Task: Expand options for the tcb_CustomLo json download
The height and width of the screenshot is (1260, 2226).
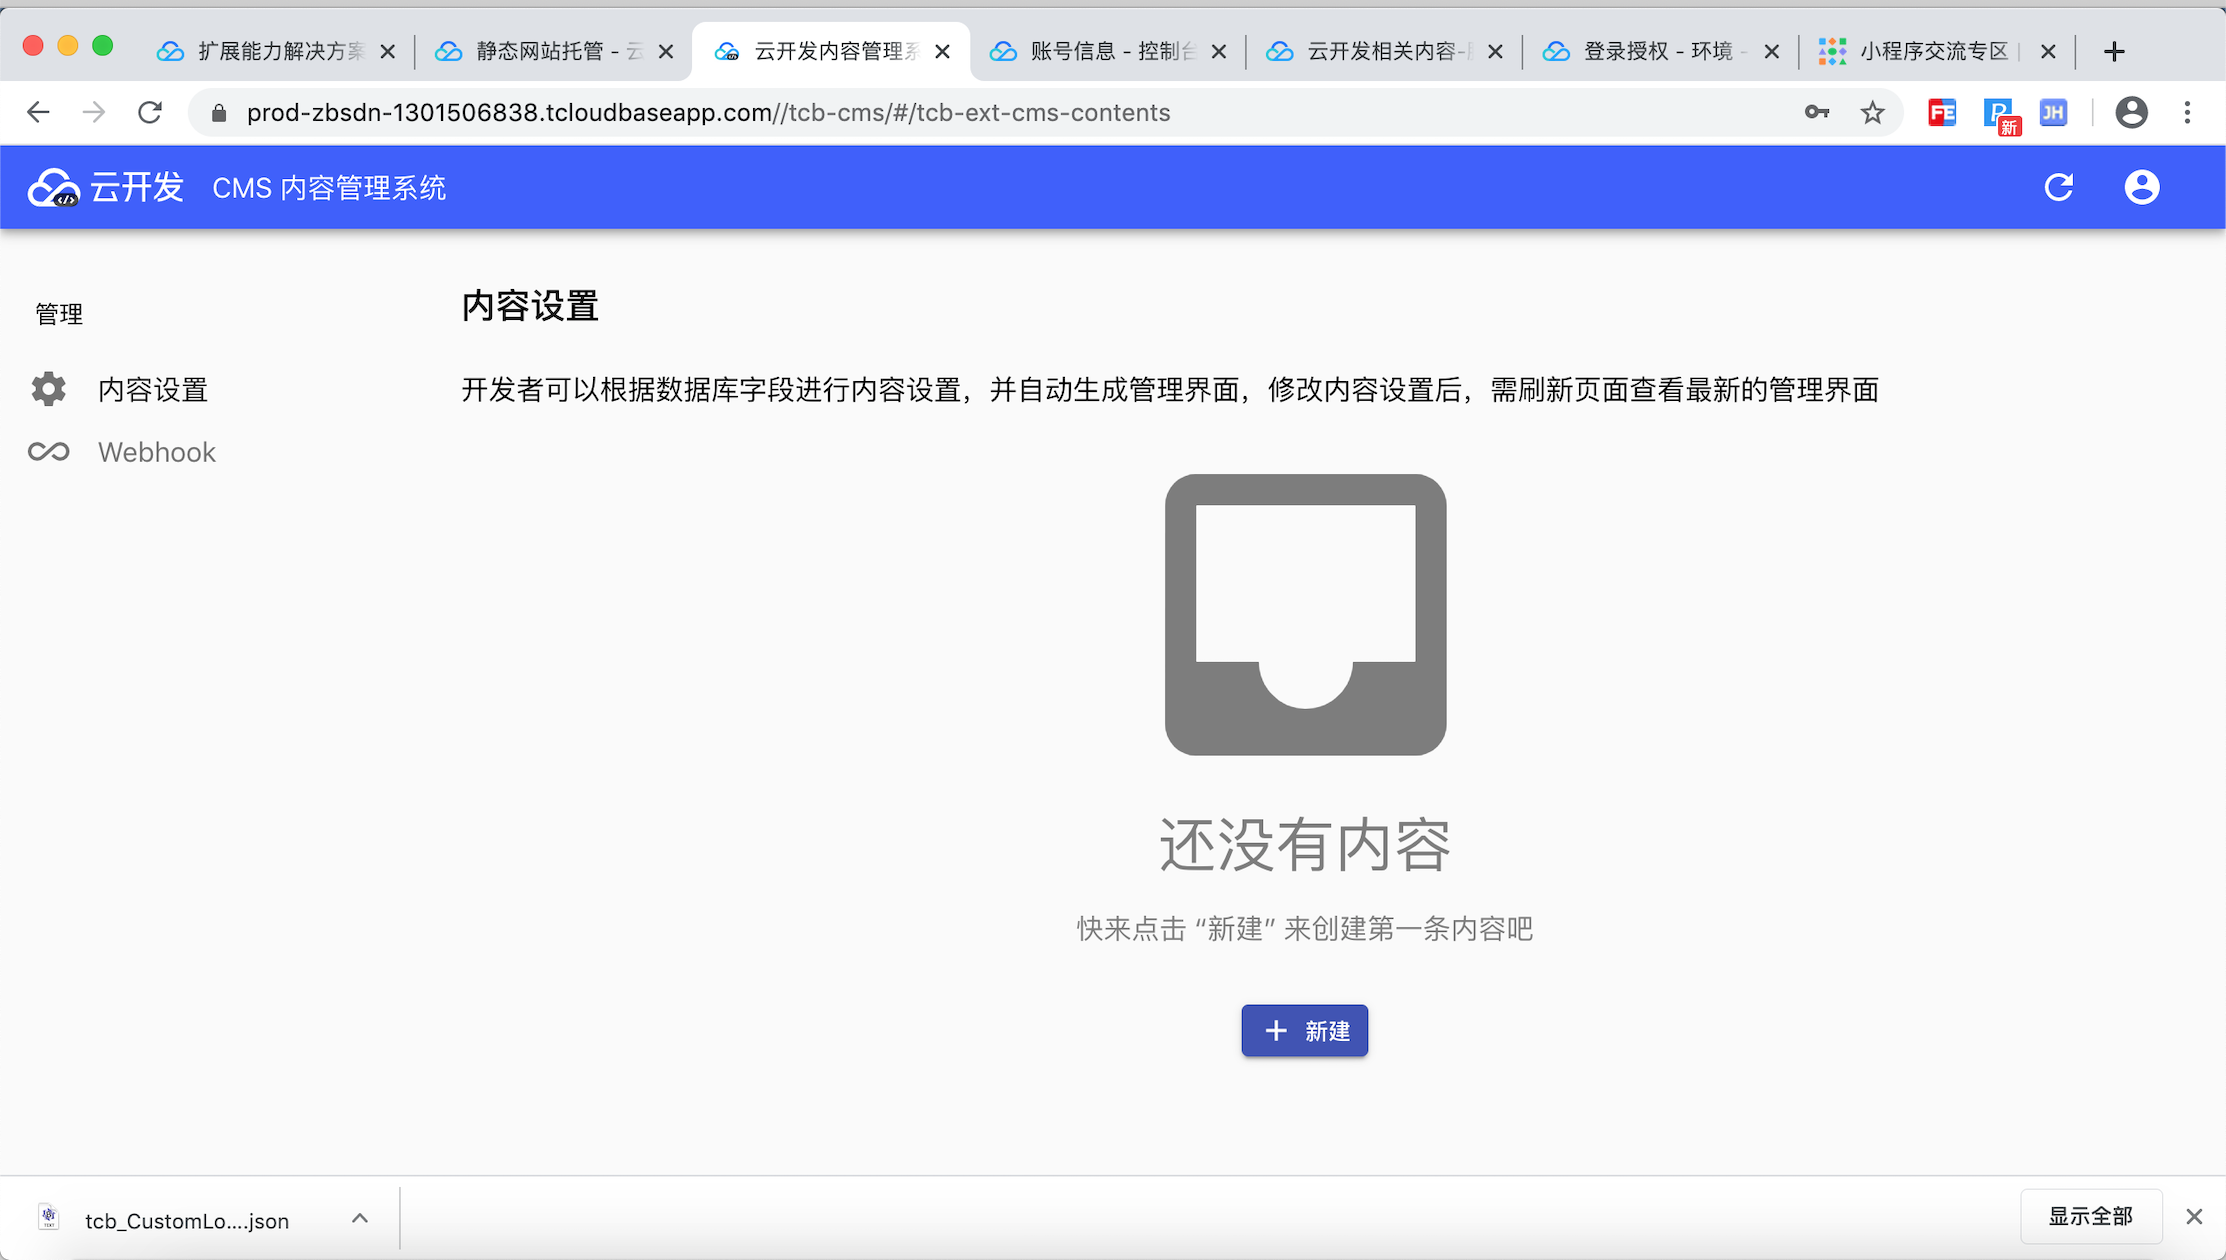Action: [360, 1218]
